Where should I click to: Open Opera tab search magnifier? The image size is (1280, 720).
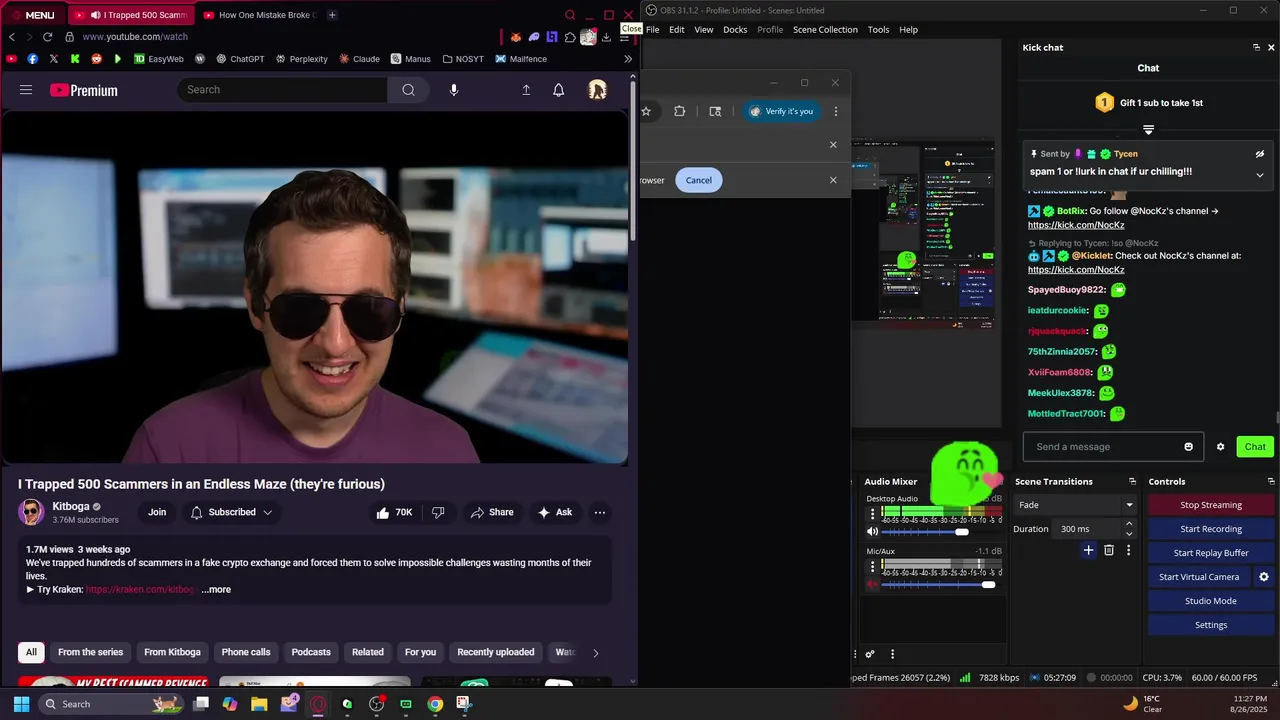[x=570, y=15]
